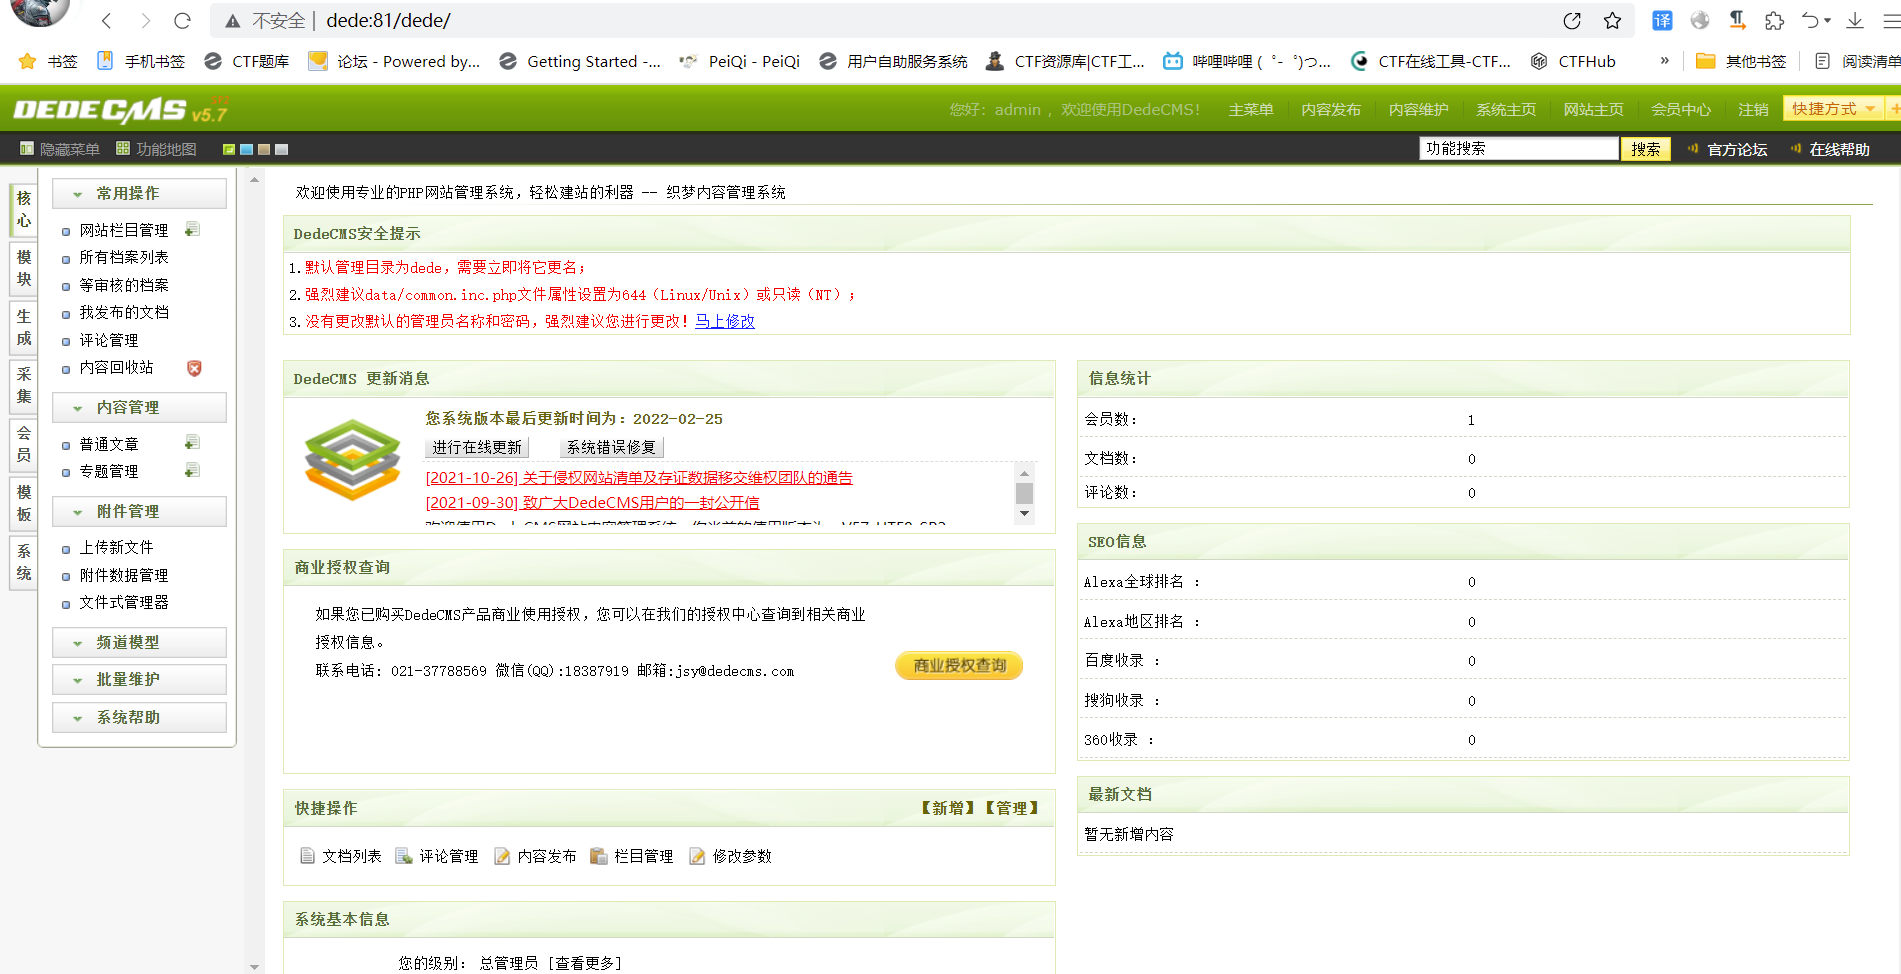Click the gray globe extension icon
Screen dimensions: 1901x974
(x=1700, y=20)
